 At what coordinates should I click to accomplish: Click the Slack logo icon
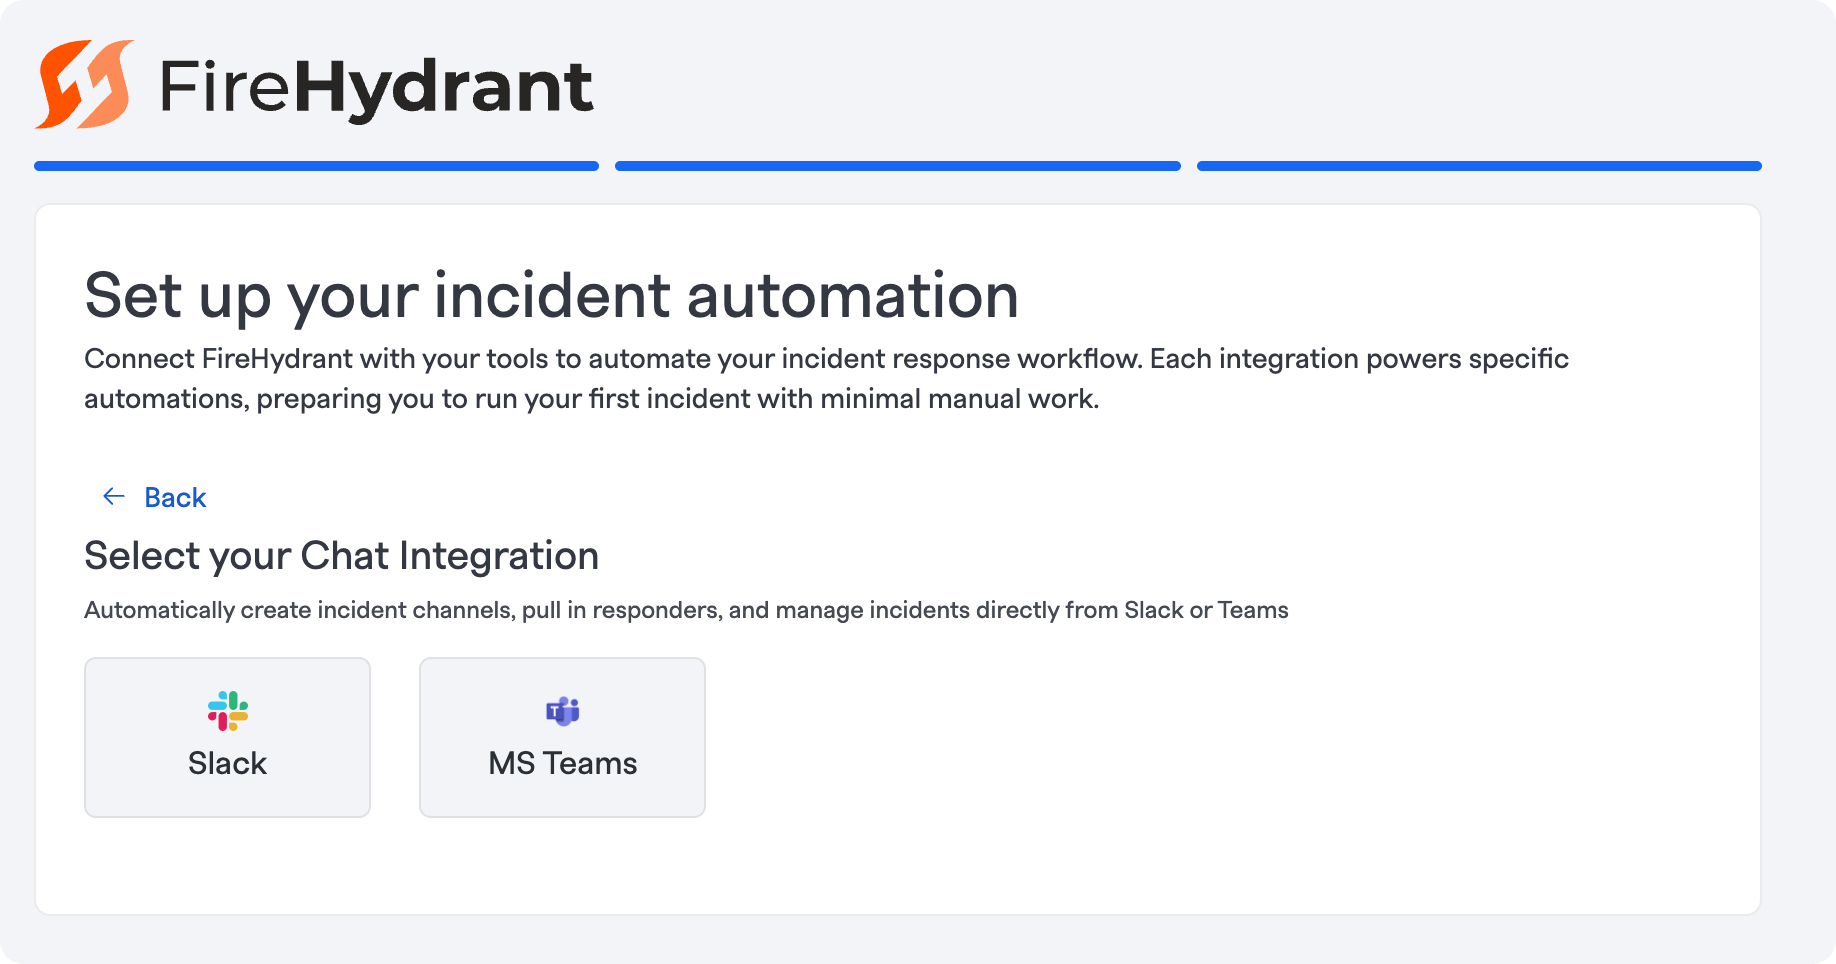pyautogui.click(x=228, y=711)
